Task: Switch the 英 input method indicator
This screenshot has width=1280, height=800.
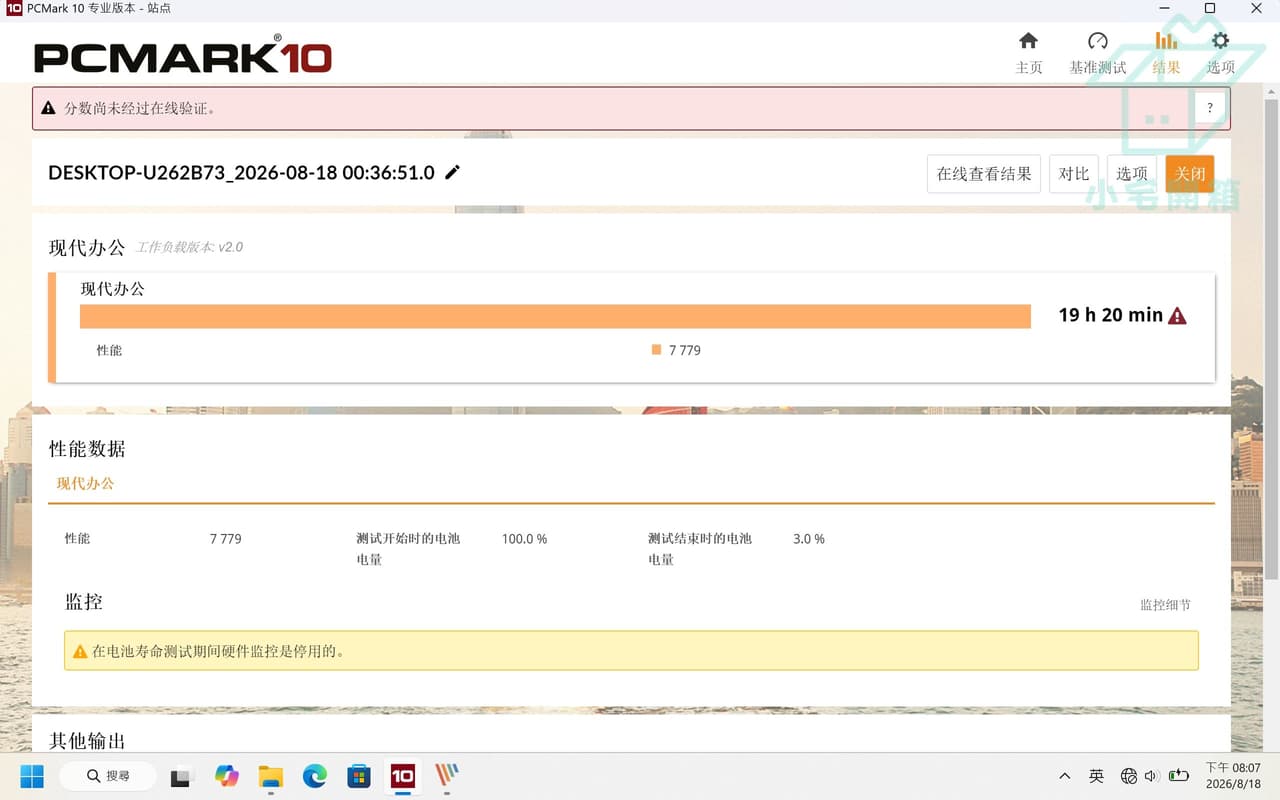Action: [1097, 776]
